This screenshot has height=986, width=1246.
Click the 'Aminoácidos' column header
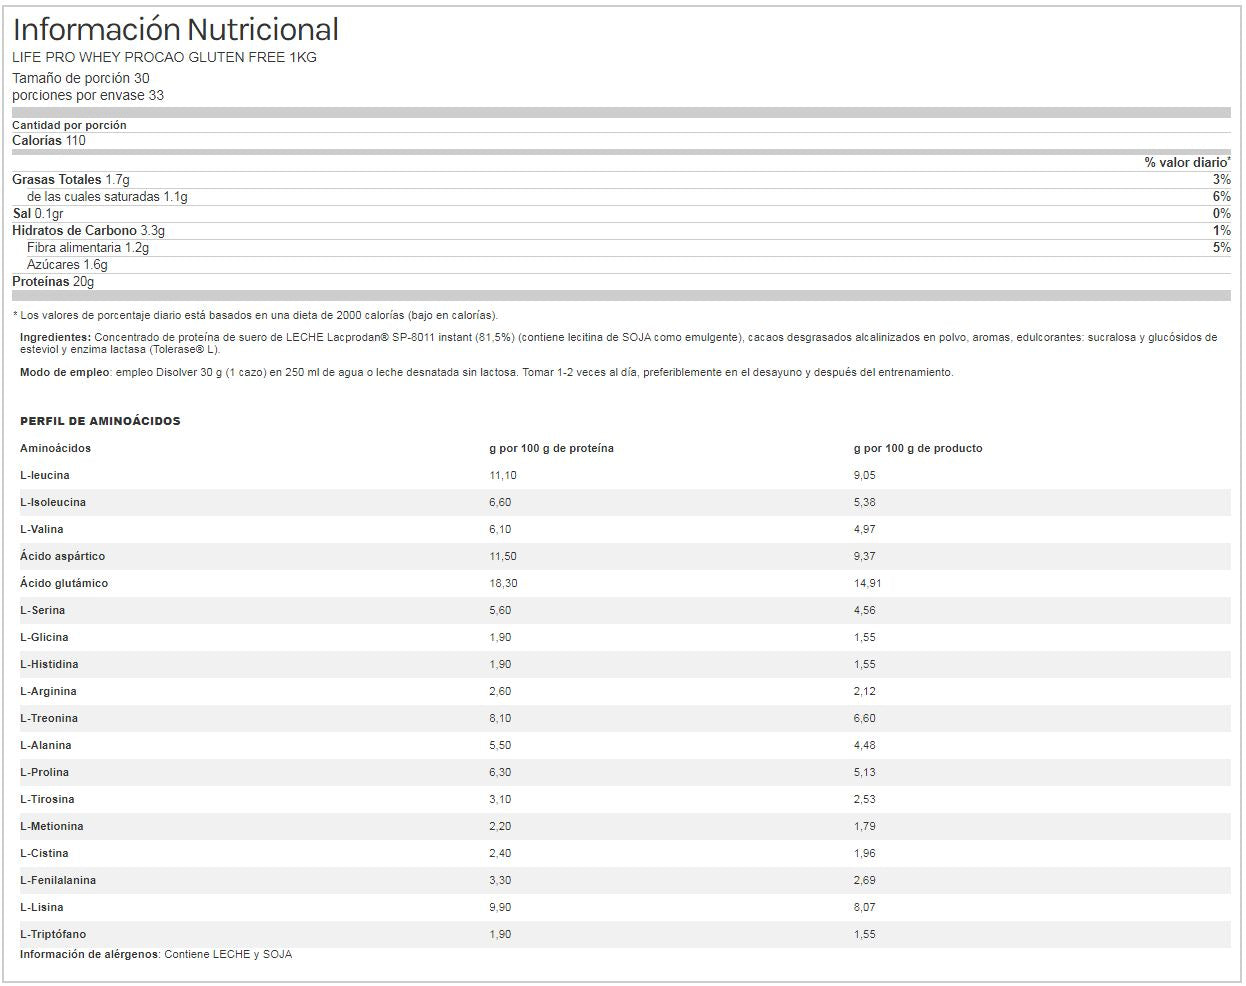[55, 448]
